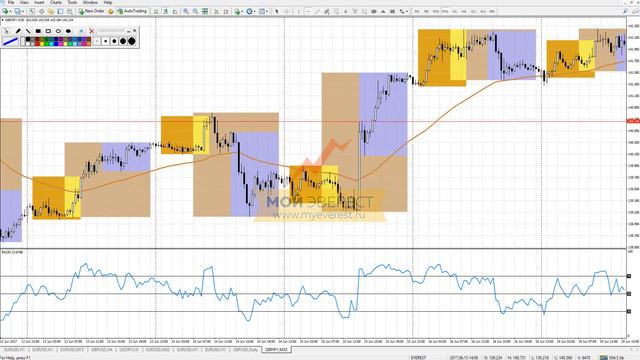Pick the yellow color swatch
Screen dimensions: 640x360
click(x=42, y=44)
